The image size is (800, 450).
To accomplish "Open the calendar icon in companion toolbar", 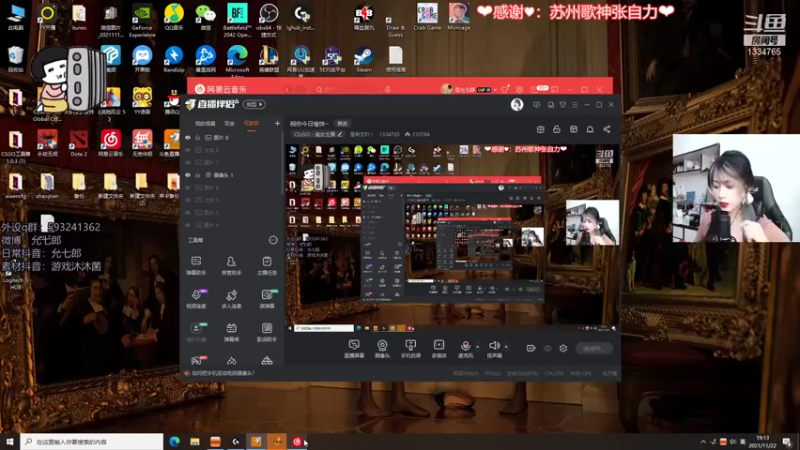I will (540, 129).
